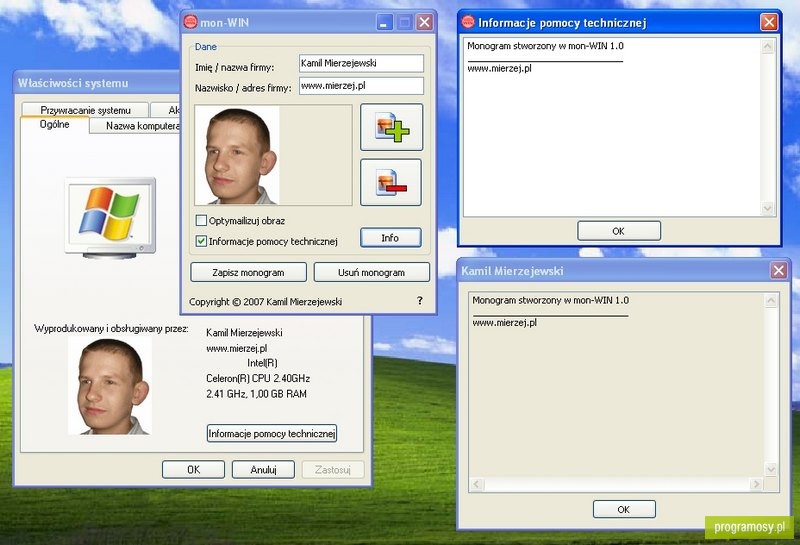Image resolution: width=800 pixels, height=545 pixels.
Task: Click Zapisz monogram button
Action: [248, 272]
